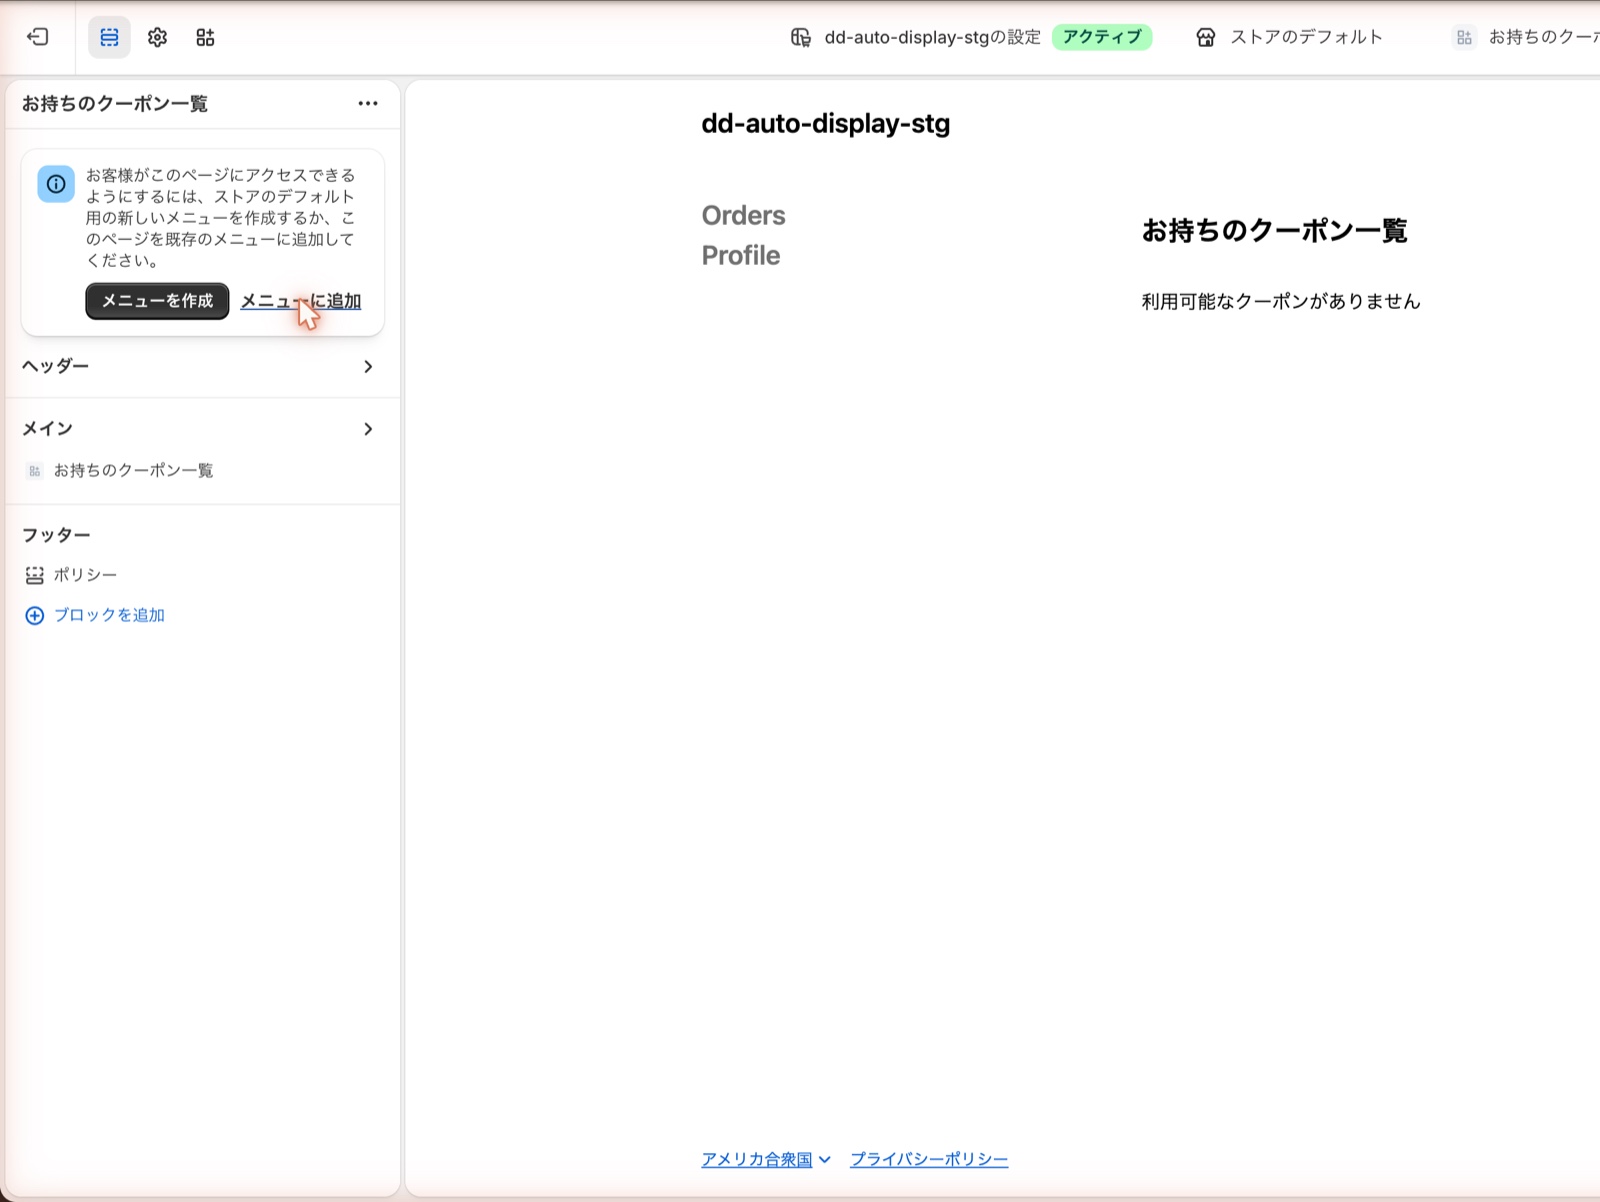Open the three-dot menu for お持ちのクーポン一覧
Image resolution: width=1600 pixels, height=1202 pixels.
click(x=368, y=103)
